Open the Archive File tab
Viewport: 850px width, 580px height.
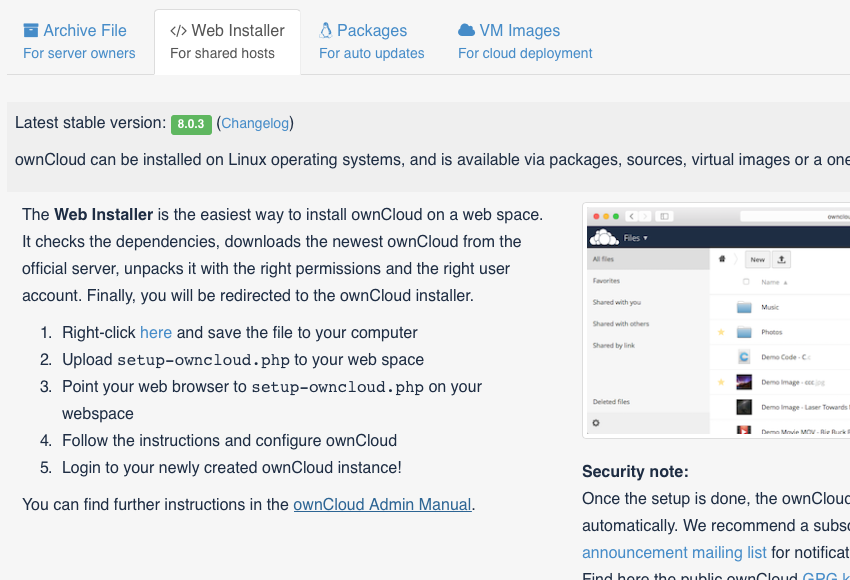pyautogui.click(x=79, y=41)
